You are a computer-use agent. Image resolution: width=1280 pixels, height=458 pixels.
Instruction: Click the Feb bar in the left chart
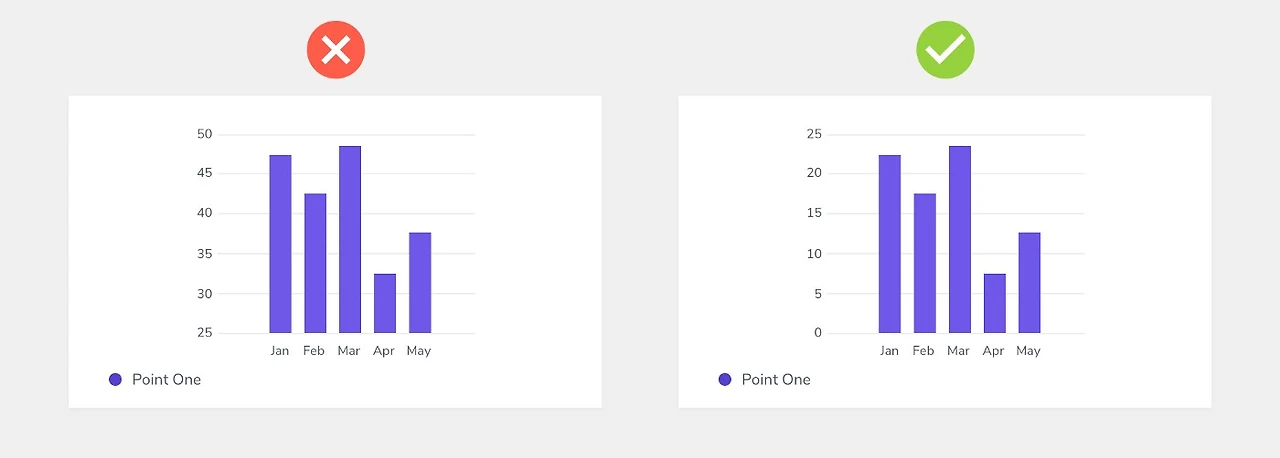pos(315,263)
